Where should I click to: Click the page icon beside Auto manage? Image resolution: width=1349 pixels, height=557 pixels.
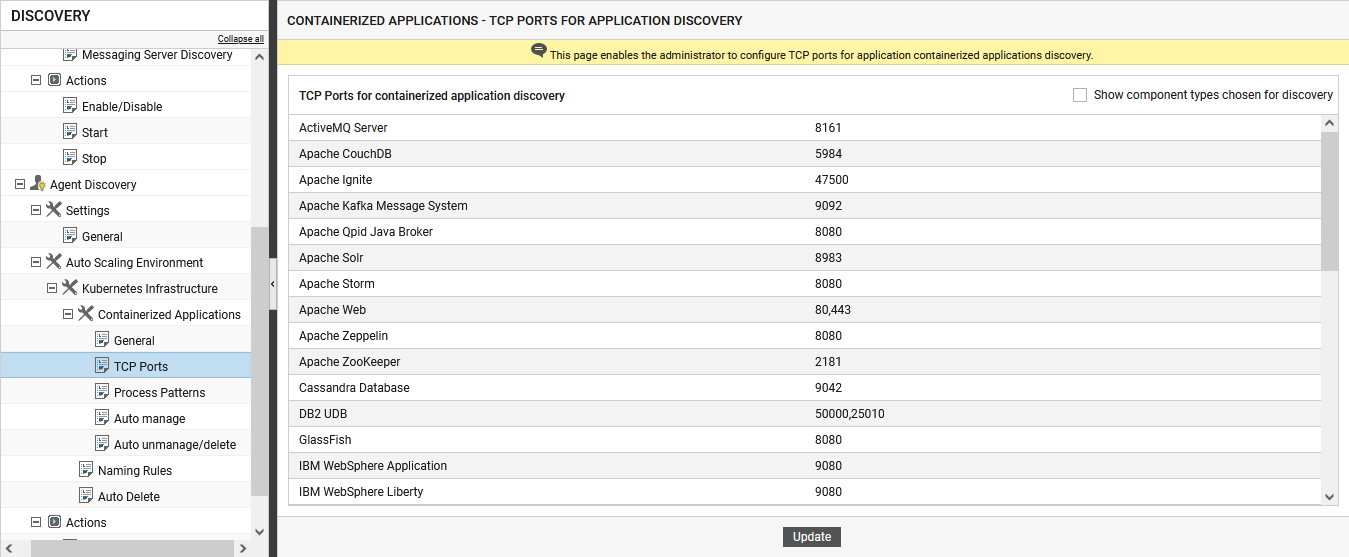coord(102,418)
